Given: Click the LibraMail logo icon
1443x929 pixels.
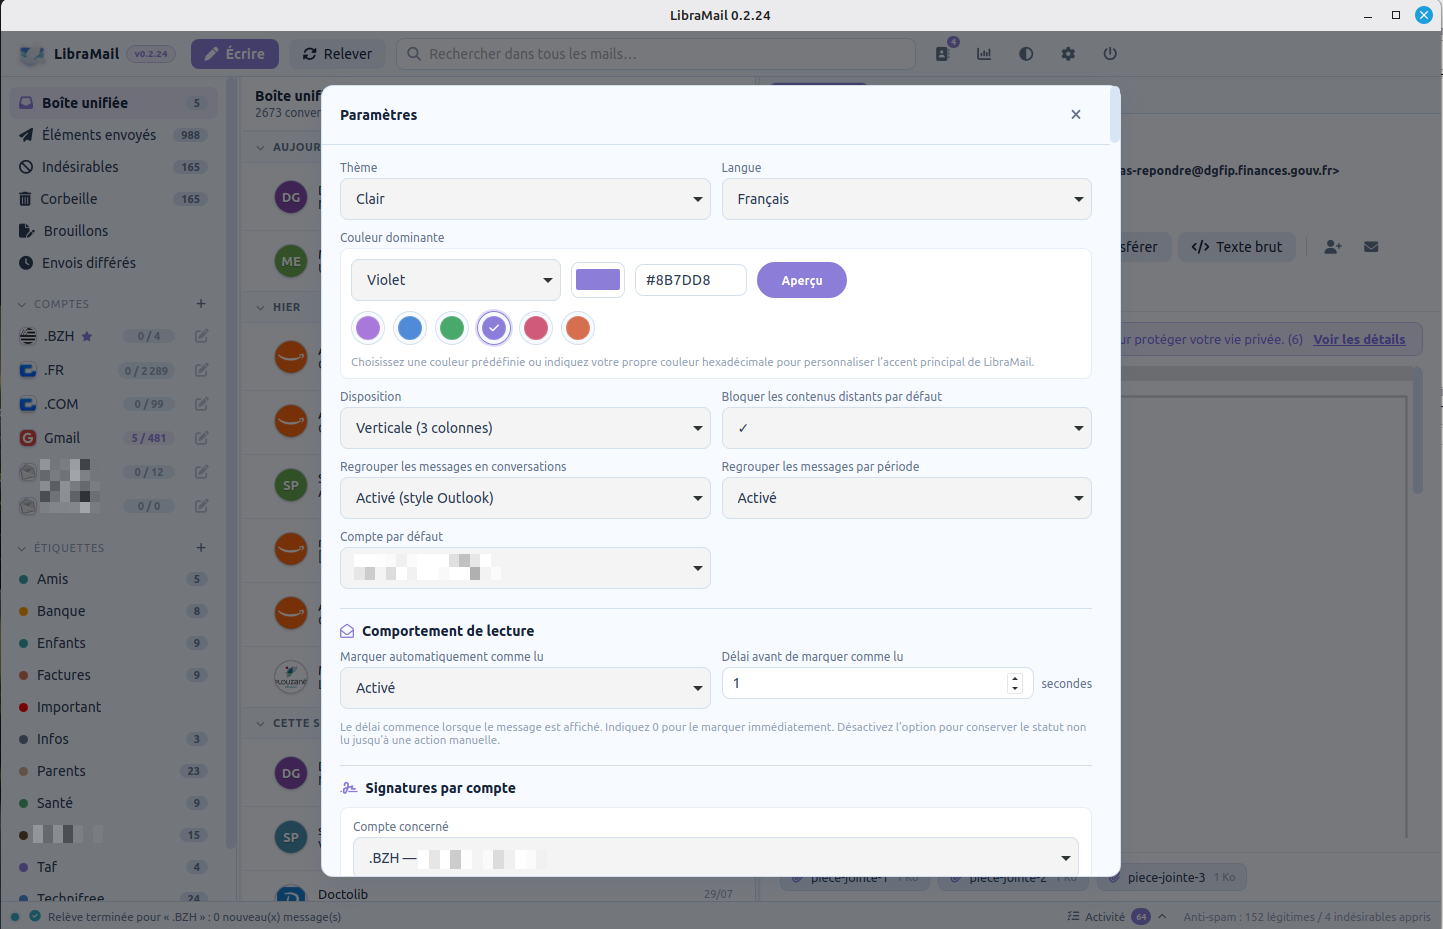Looking at the screenshot, I should point(32,54).
